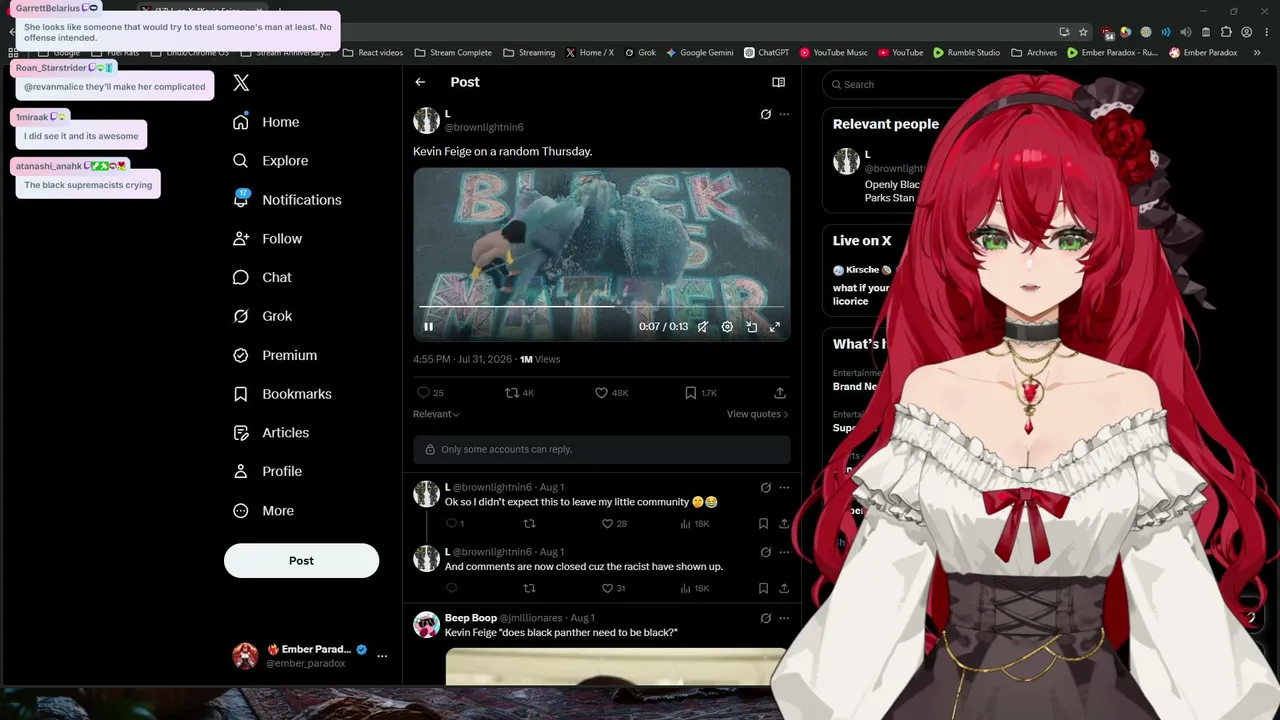Share the "comments are now closed" reply
This screenshot has width=1280, height=720.
784,588
